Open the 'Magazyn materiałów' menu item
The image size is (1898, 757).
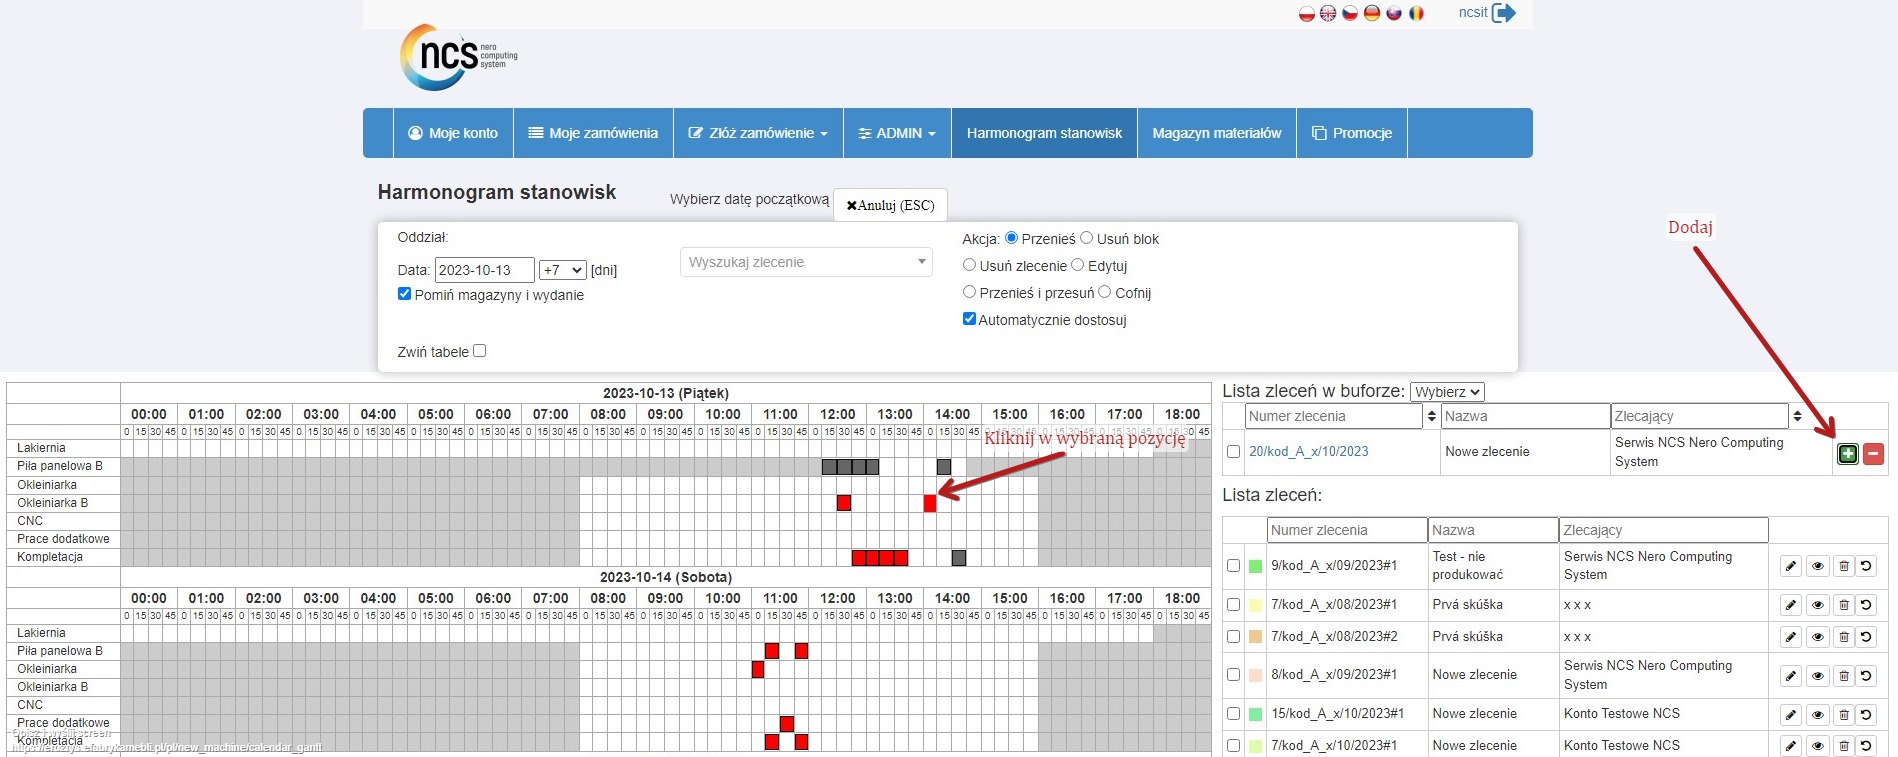click(x=1216, y=133)
